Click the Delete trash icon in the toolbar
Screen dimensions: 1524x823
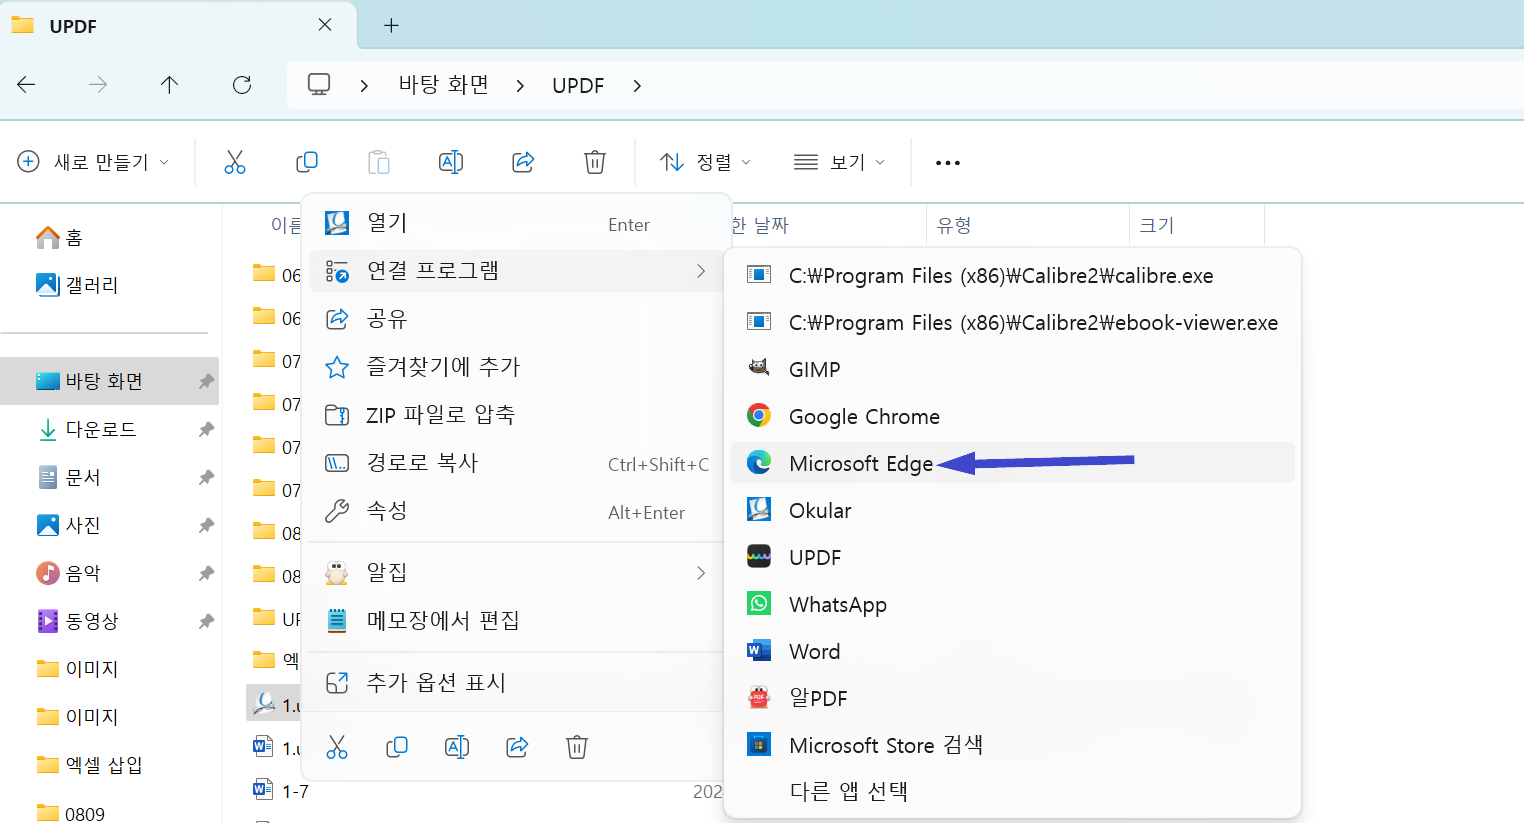[595, 162]
